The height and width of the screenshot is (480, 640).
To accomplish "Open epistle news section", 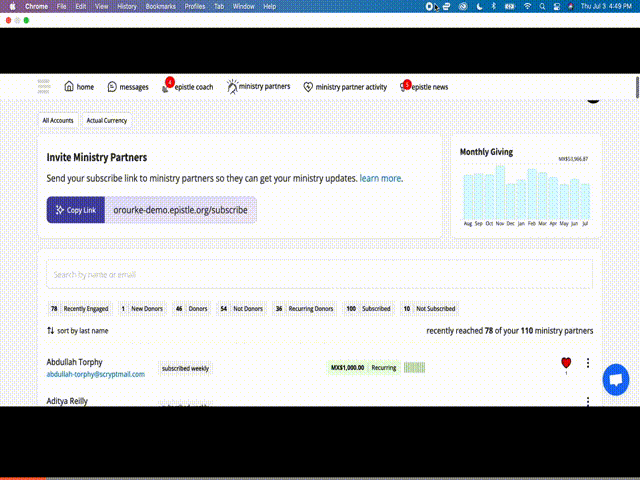I will click(424, 87).
